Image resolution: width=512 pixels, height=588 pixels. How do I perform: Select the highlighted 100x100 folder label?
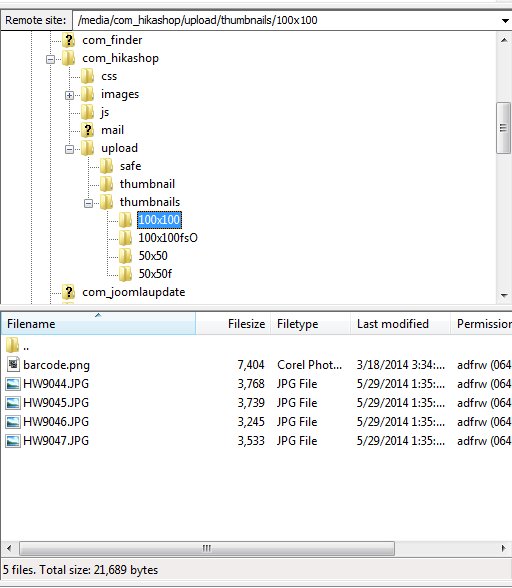pyautogui.click(x=159, y=220)
